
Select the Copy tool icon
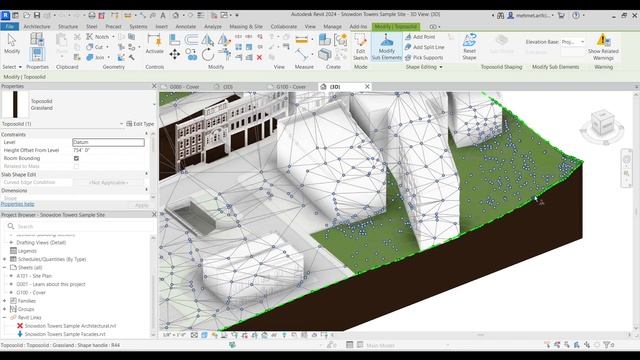[191, 54]
